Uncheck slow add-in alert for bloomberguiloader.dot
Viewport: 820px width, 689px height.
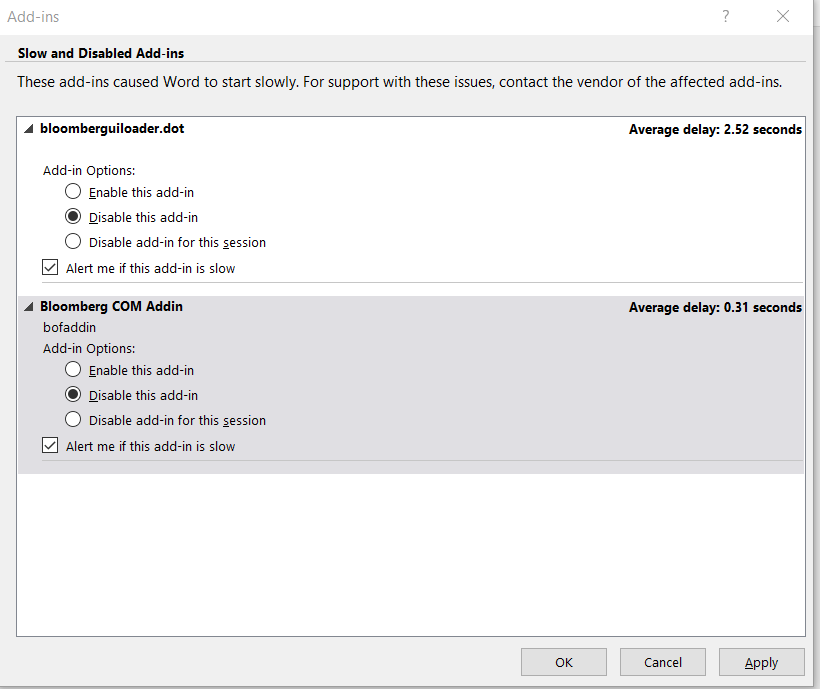tap(50, 267)
